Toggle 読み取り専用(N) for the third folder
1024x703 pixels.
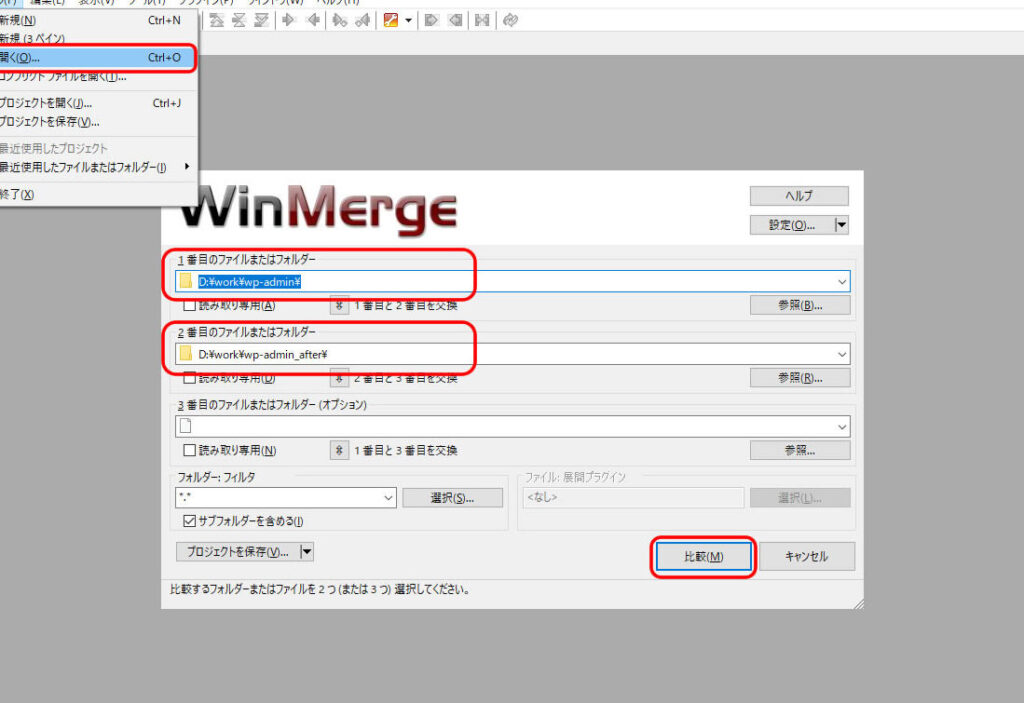pyautogui.click(x=189, y=451)
